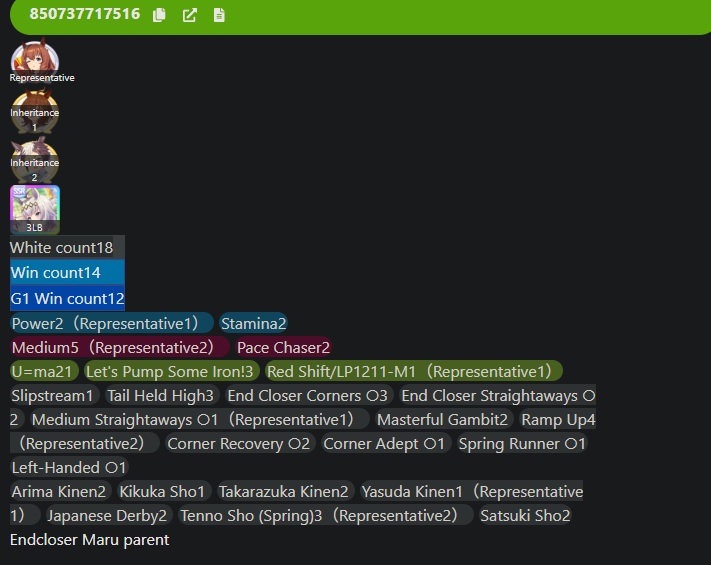Click the Yasuda Kinen1 race tag
This screenshot has height=565, width=711.
[x=472, y=492]
